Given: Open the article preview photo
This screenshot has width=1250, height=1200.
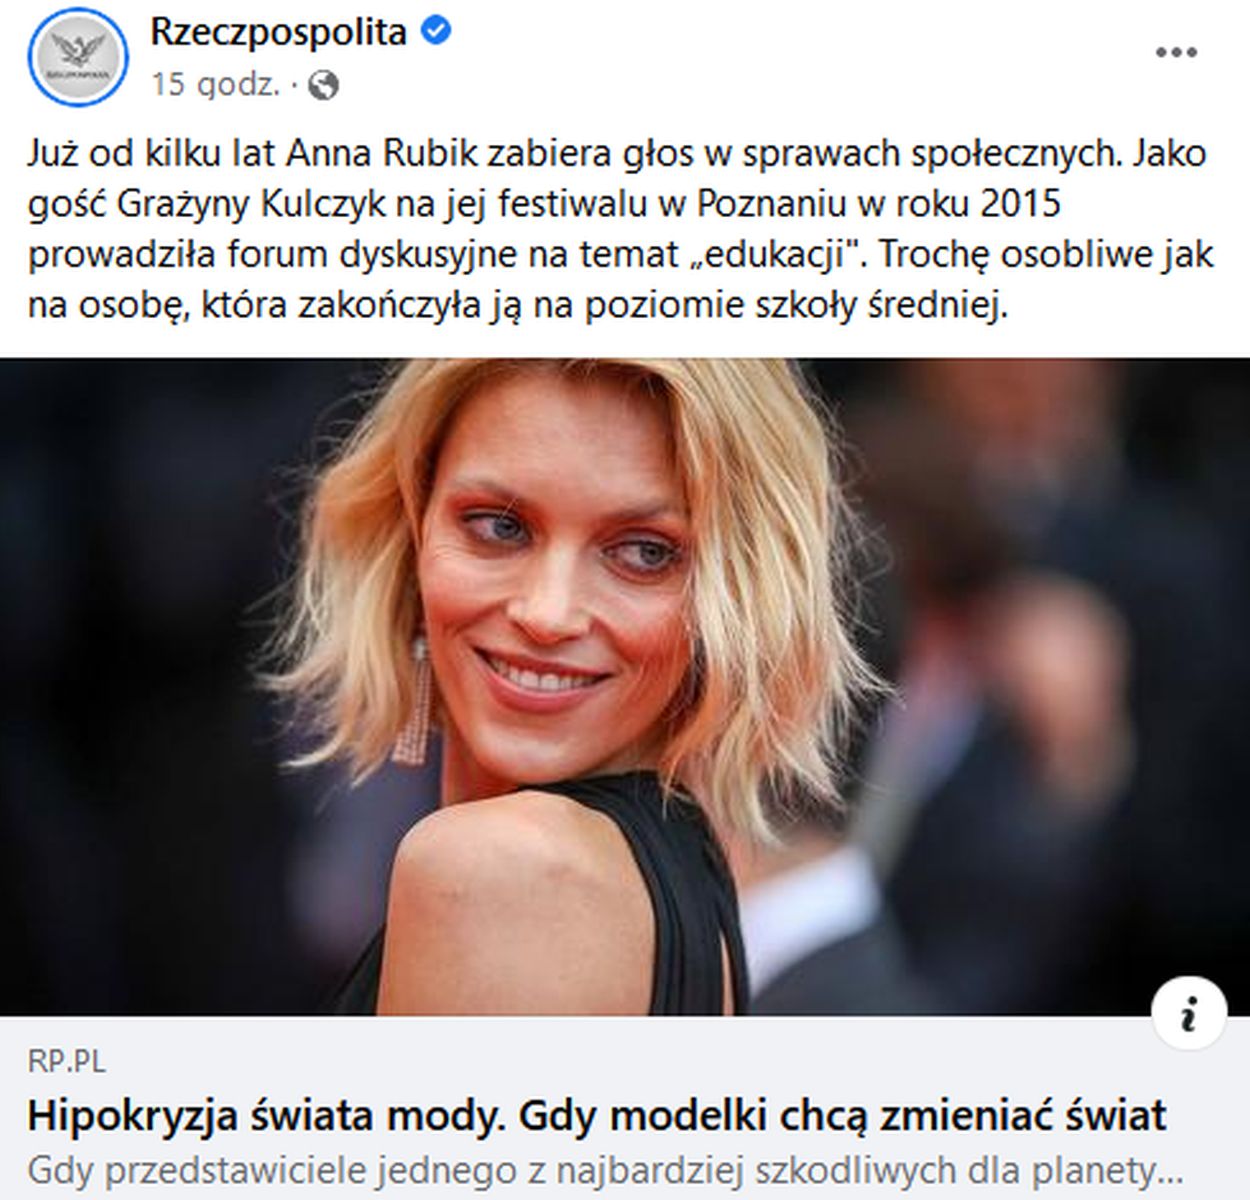Looking at the screenshot, I should 625,687.
